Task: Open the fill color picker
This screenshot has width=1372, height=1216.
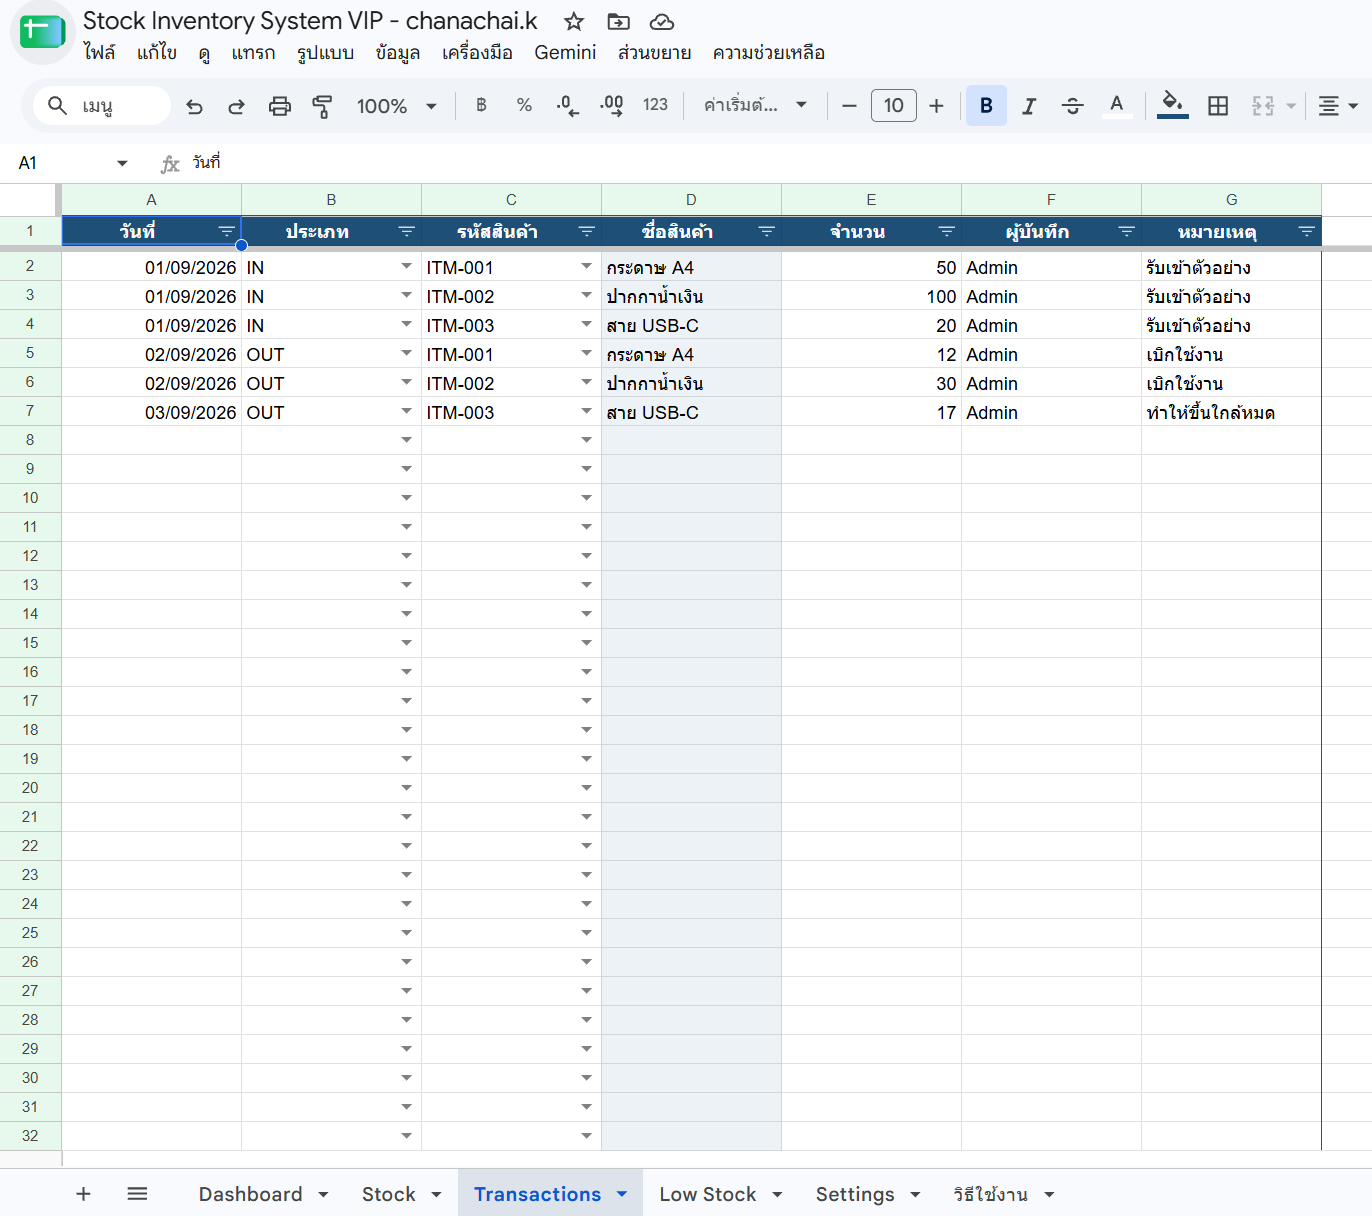Action: [x=1172, y=106]
